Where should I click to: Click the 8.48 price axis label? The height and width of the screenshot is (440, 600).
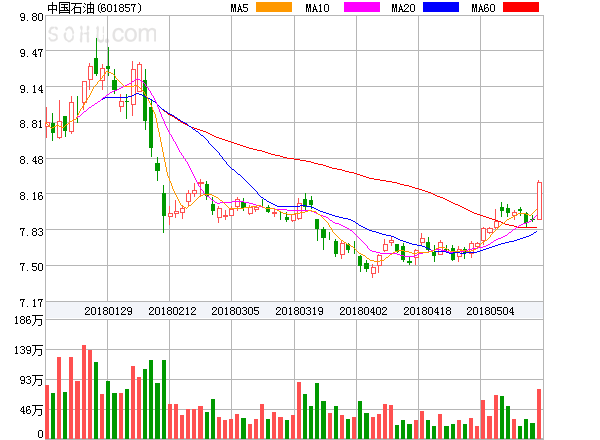pos(31,160)
